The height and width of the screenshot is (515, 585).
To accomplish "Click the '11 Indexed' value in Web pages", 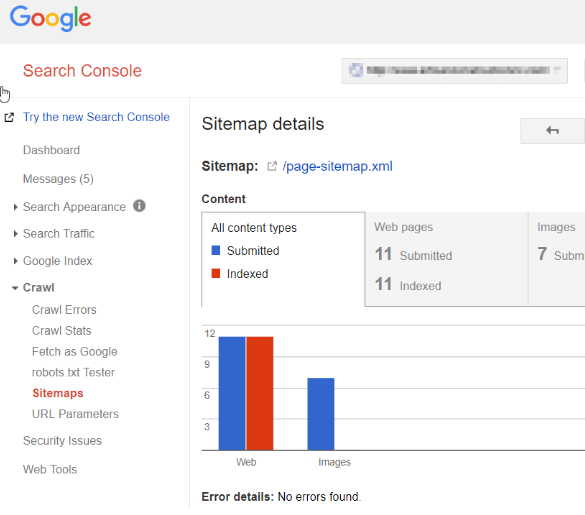I will coord(408,284).
